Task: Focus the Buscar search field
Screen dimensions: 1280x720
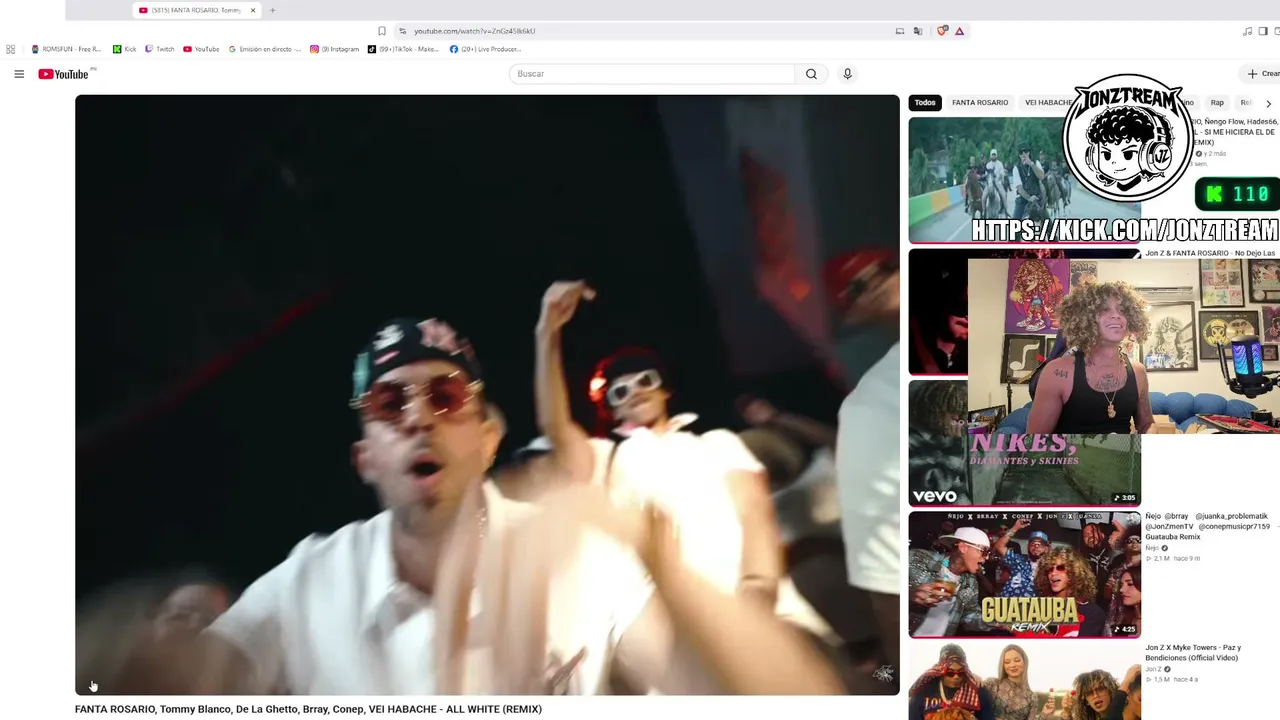Action: click(652, 74)
